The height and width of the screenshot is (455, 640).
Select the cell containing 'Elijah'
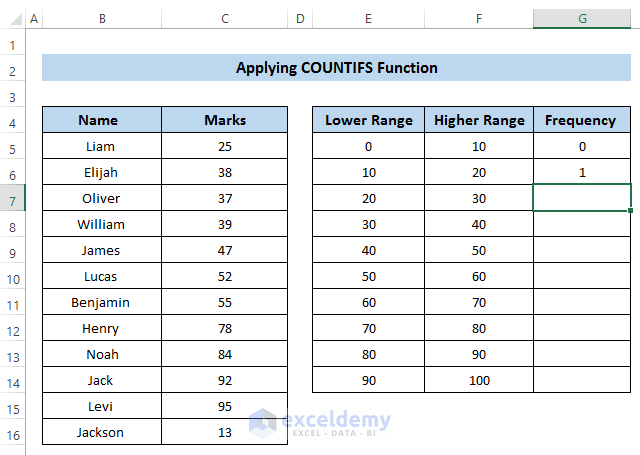click(x=102, y=172)
